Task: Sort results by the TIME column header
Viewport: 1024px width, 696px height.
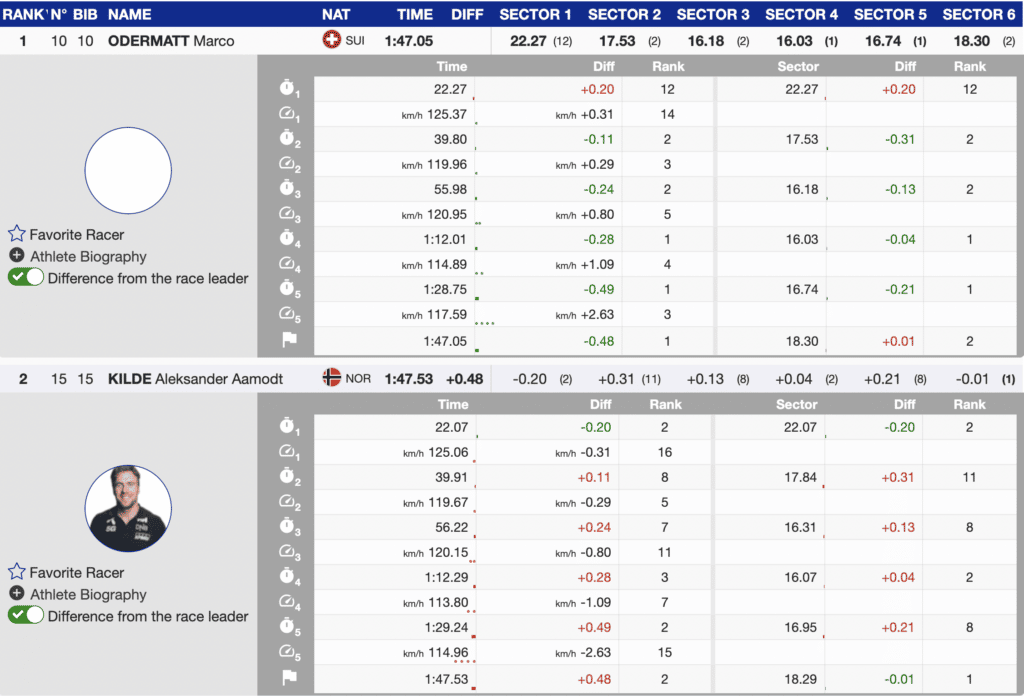Action: click(414, 14)
